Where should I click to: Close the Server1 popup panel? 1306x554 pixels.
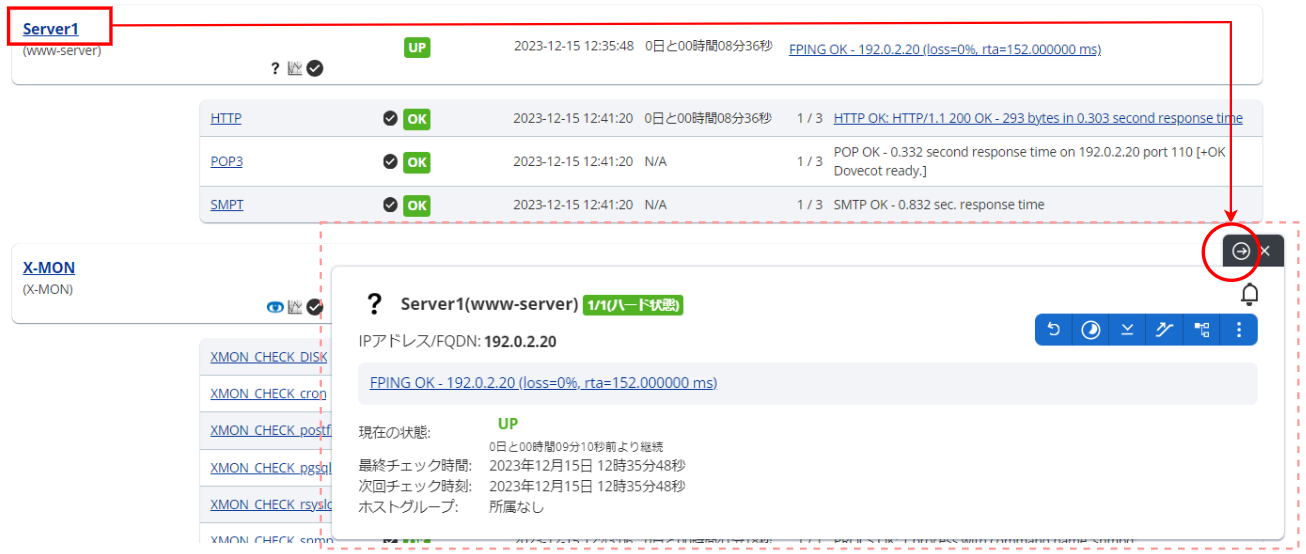click(x=1265, y=251)
